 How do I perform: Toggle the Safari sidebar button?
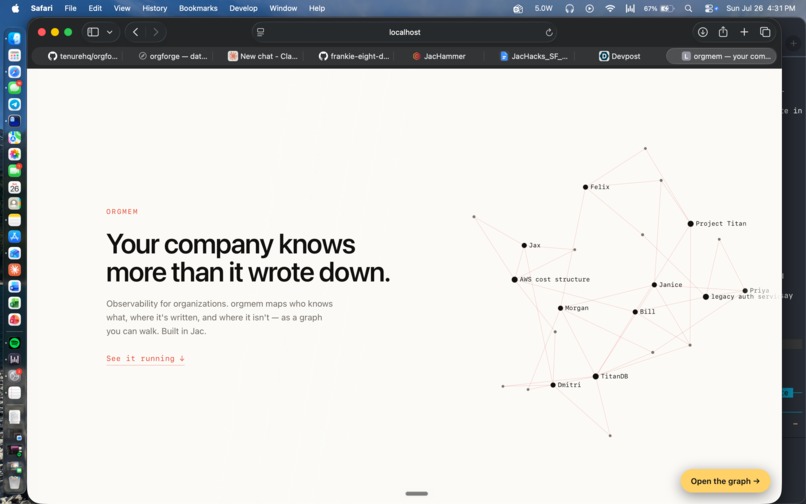93,32
